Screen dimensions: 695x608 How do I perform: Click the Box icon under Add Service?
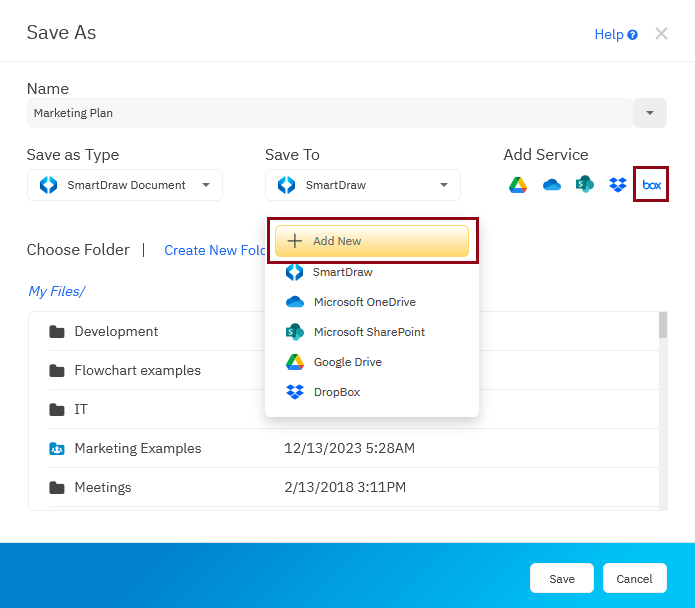(x=651, y=185)
